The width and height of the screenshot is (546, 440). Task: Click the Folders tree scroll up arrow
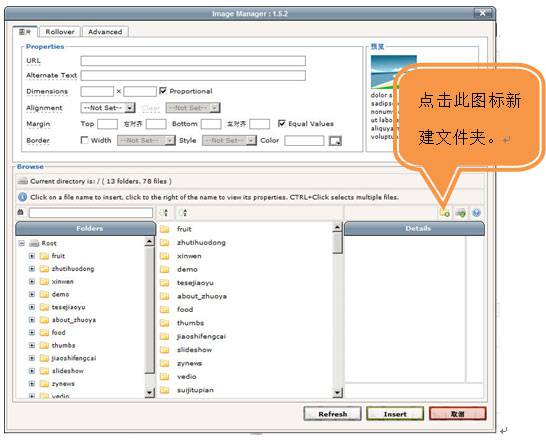point(149,241)
